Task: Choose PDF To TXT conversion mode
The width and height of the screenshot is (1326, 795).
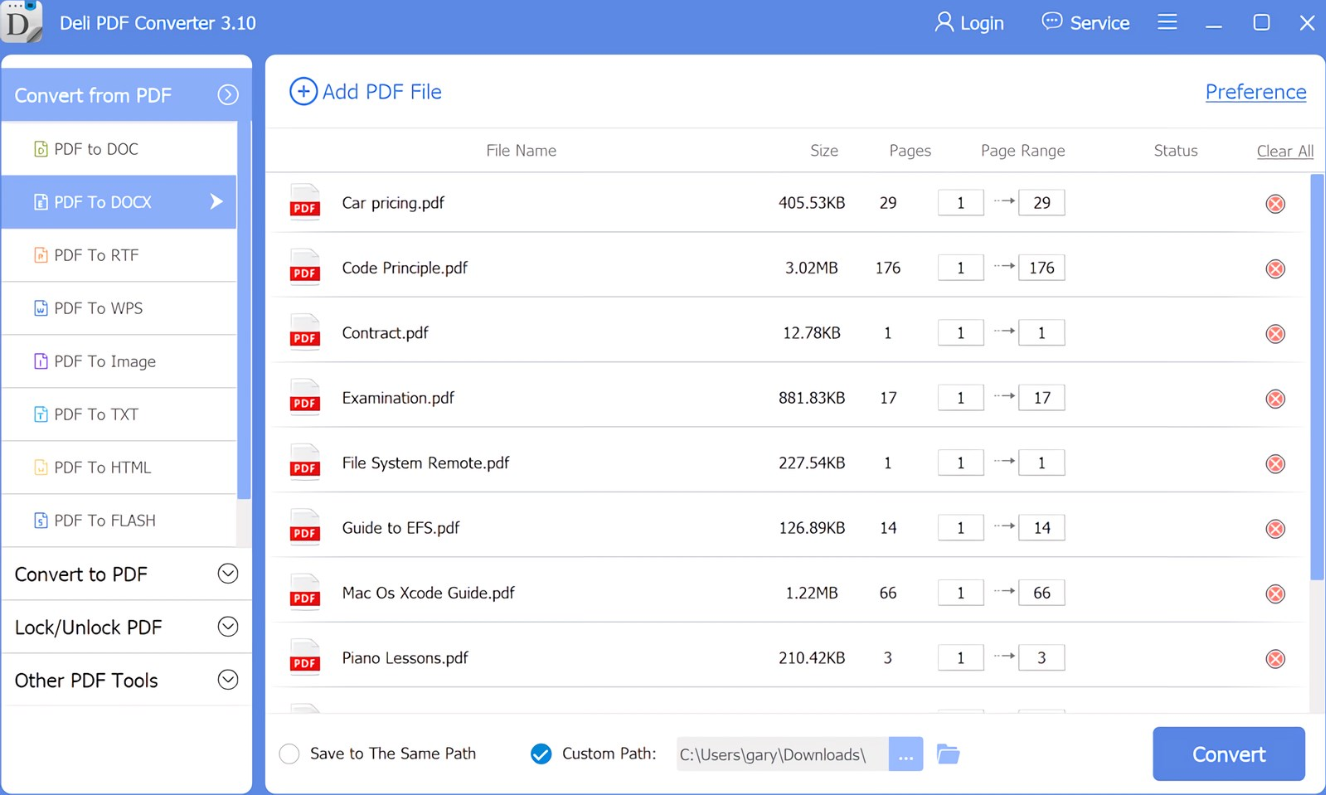Action: (96, 415)
